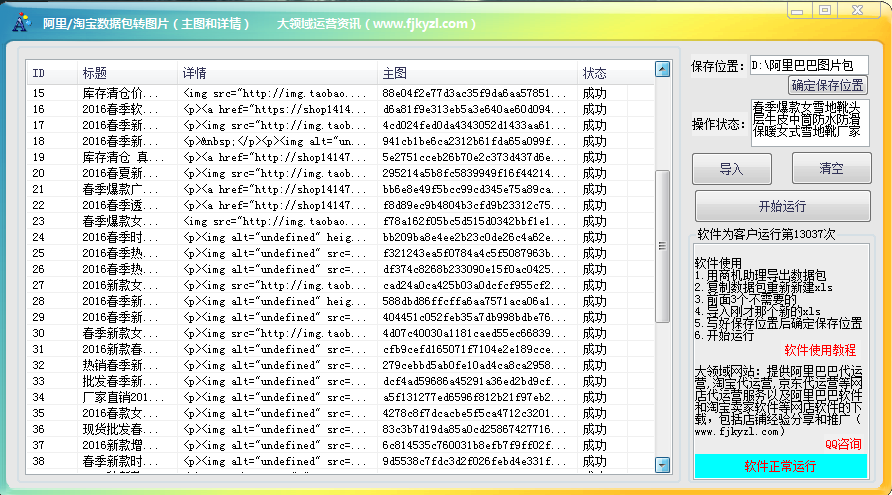The width and height of the screenshot is (892, 495).
Task: Close the application window
Action: click(860, 10)
